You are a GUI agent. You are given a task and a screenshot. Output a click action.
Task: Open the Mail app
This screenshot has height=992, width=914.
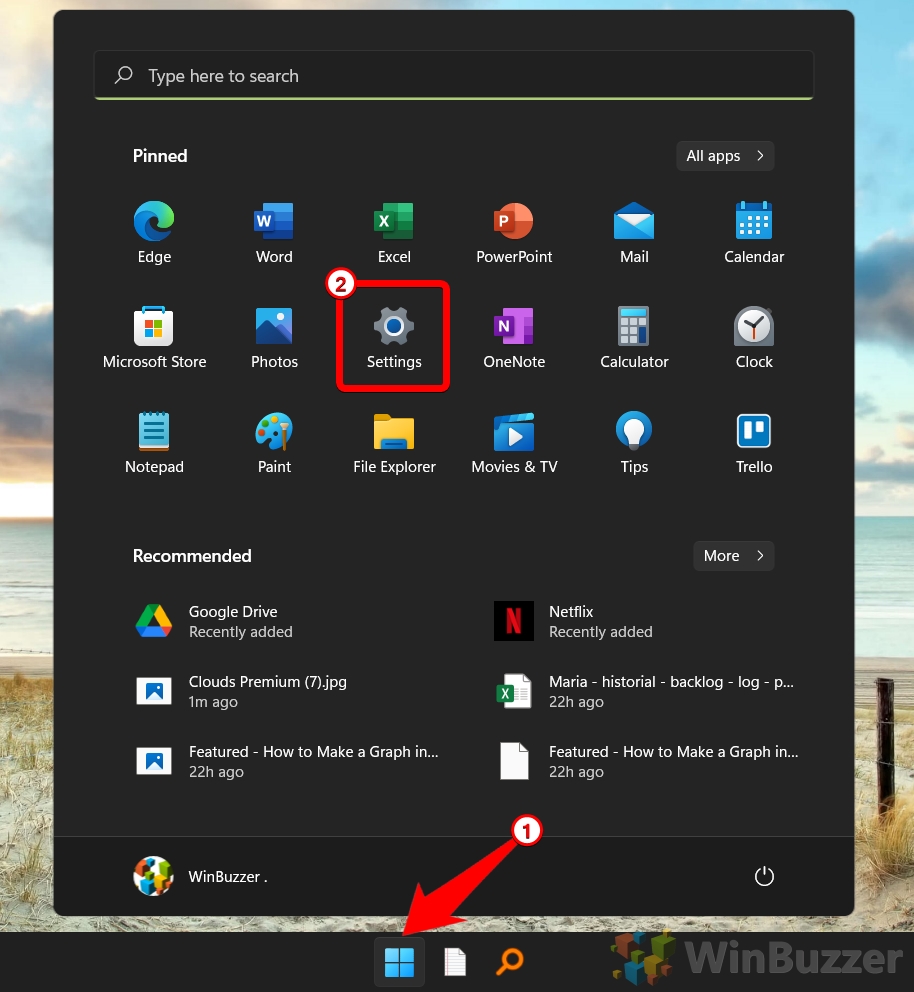[634, 232]
